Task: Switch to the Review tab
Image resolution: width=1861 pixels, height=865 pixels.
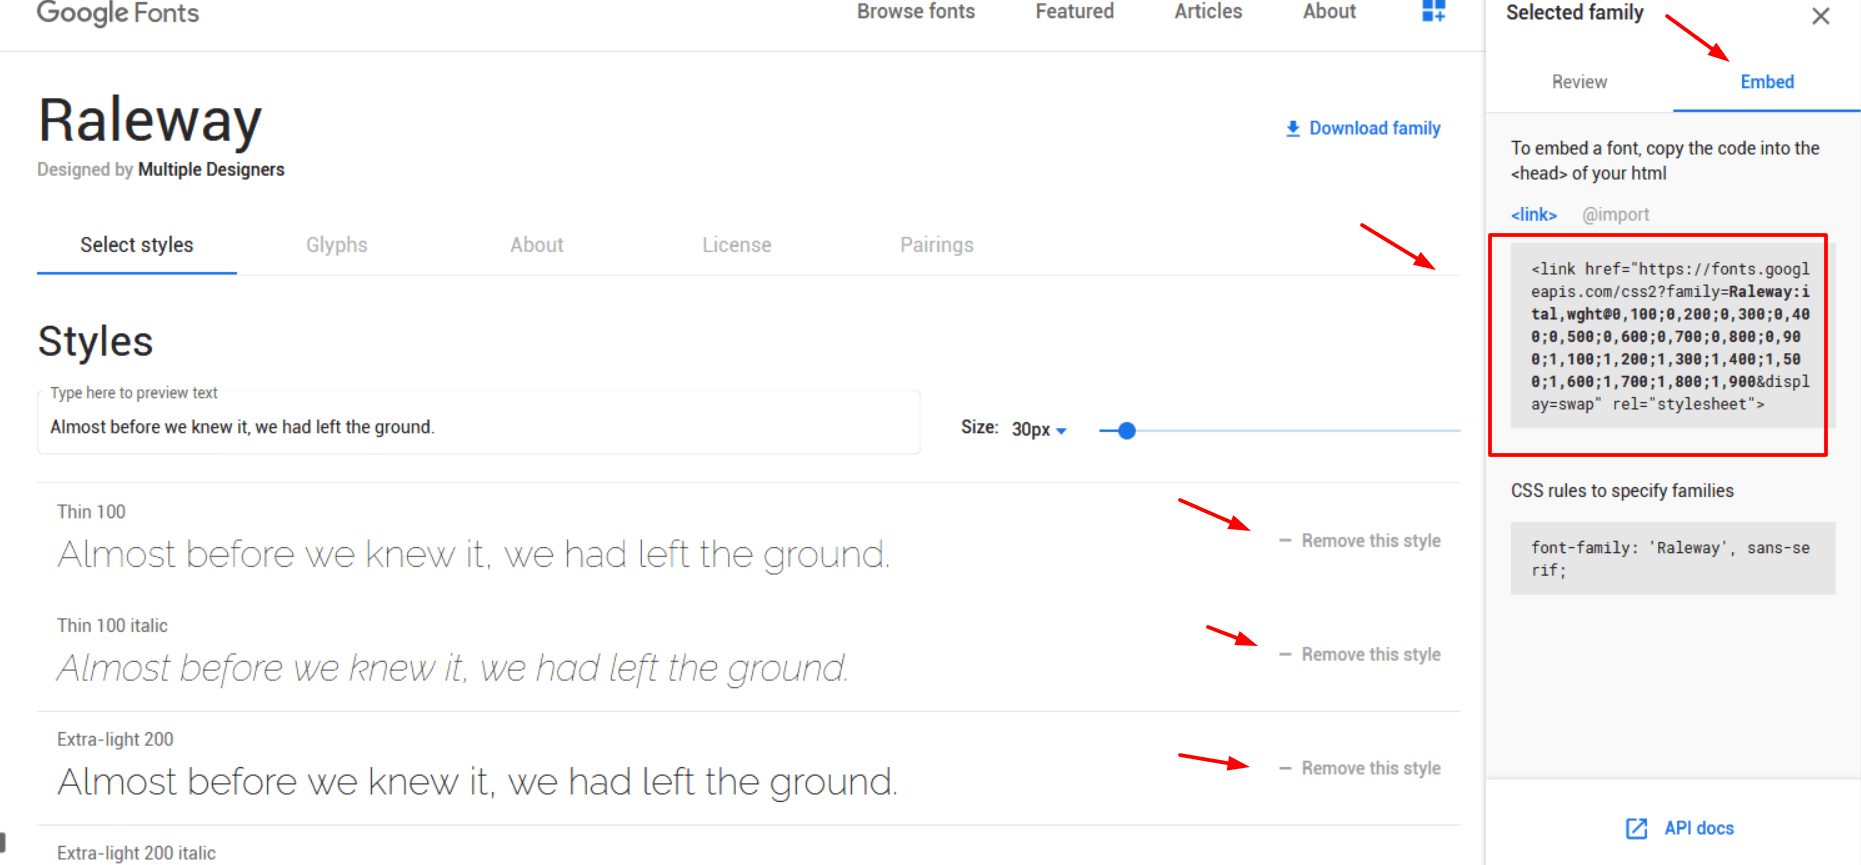Action: tap(1579, 82)
